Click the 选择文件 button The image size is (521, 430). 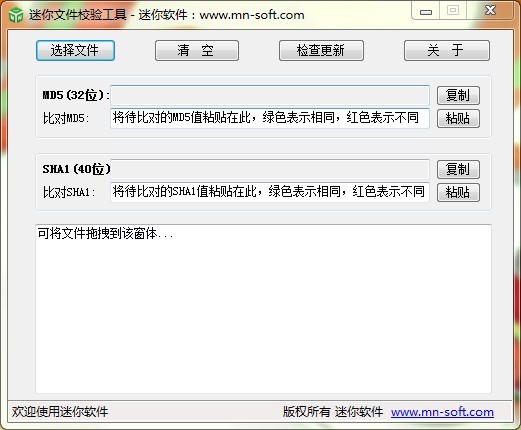(x=75, y=51)
